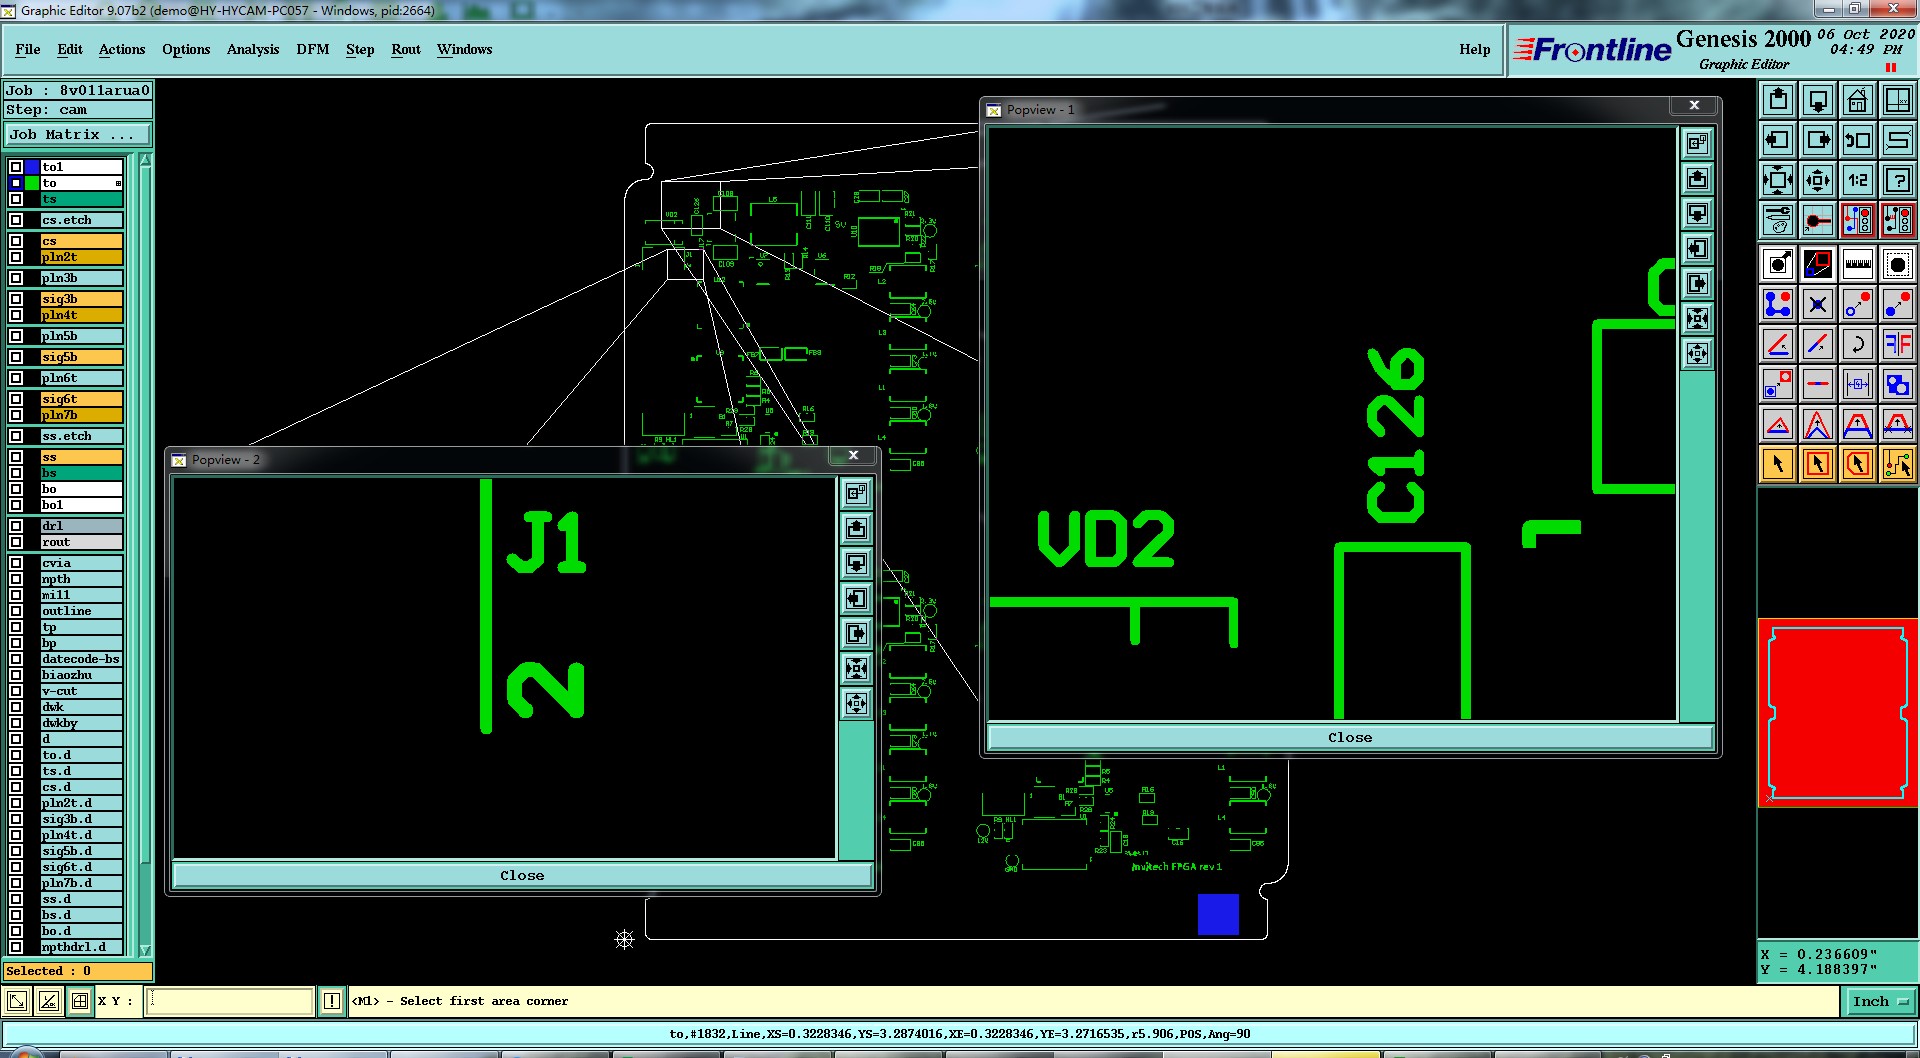Open the Rout menu

point(406,49)
